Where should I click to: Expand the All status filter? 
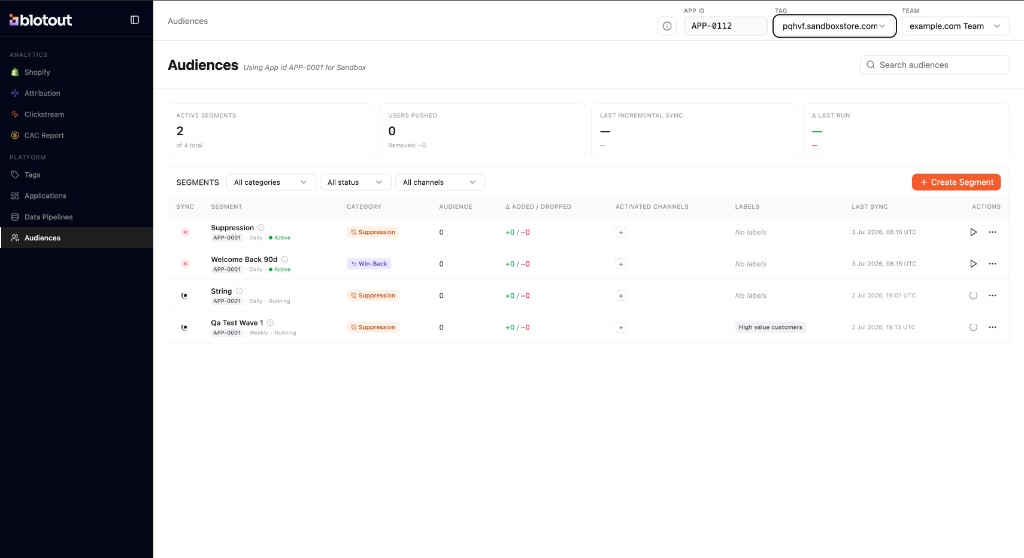[355, 182]
